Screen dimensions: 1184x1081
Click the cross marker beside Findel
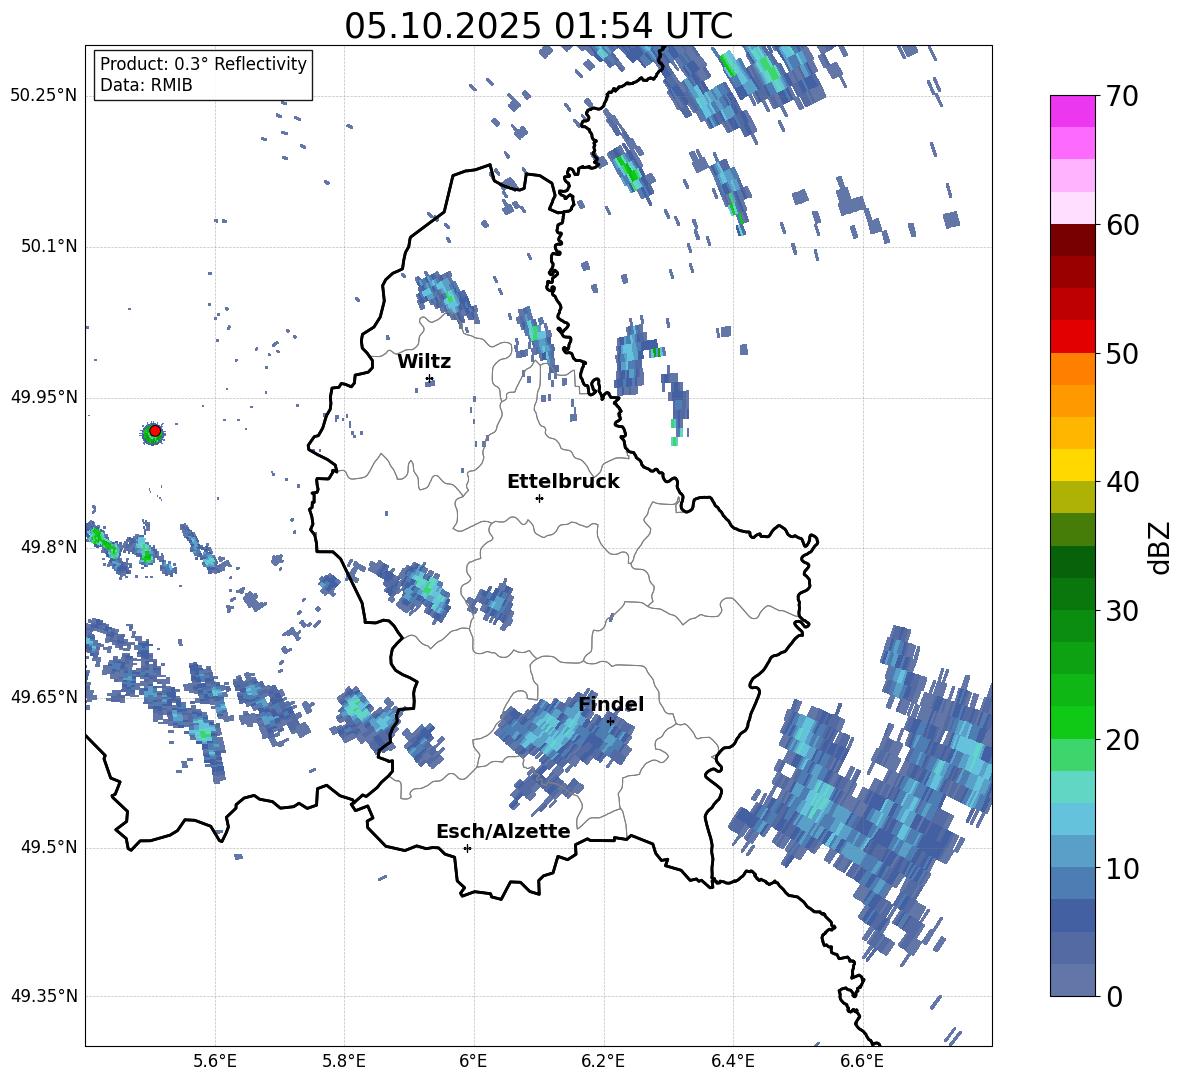tap(610, 721)
